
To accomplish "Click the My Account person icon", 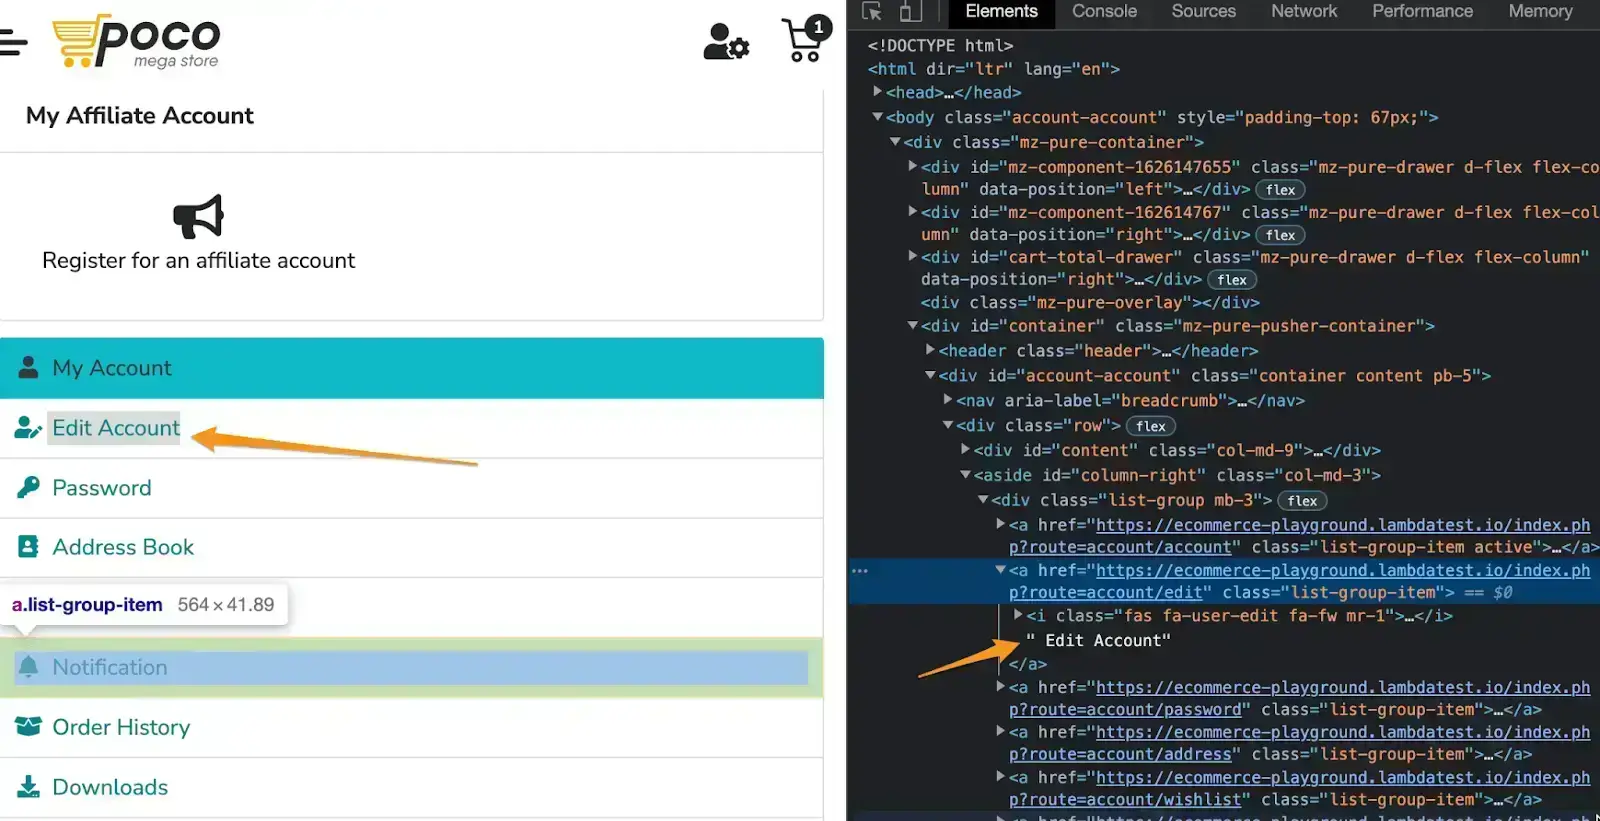I will [x=28, y=367].
